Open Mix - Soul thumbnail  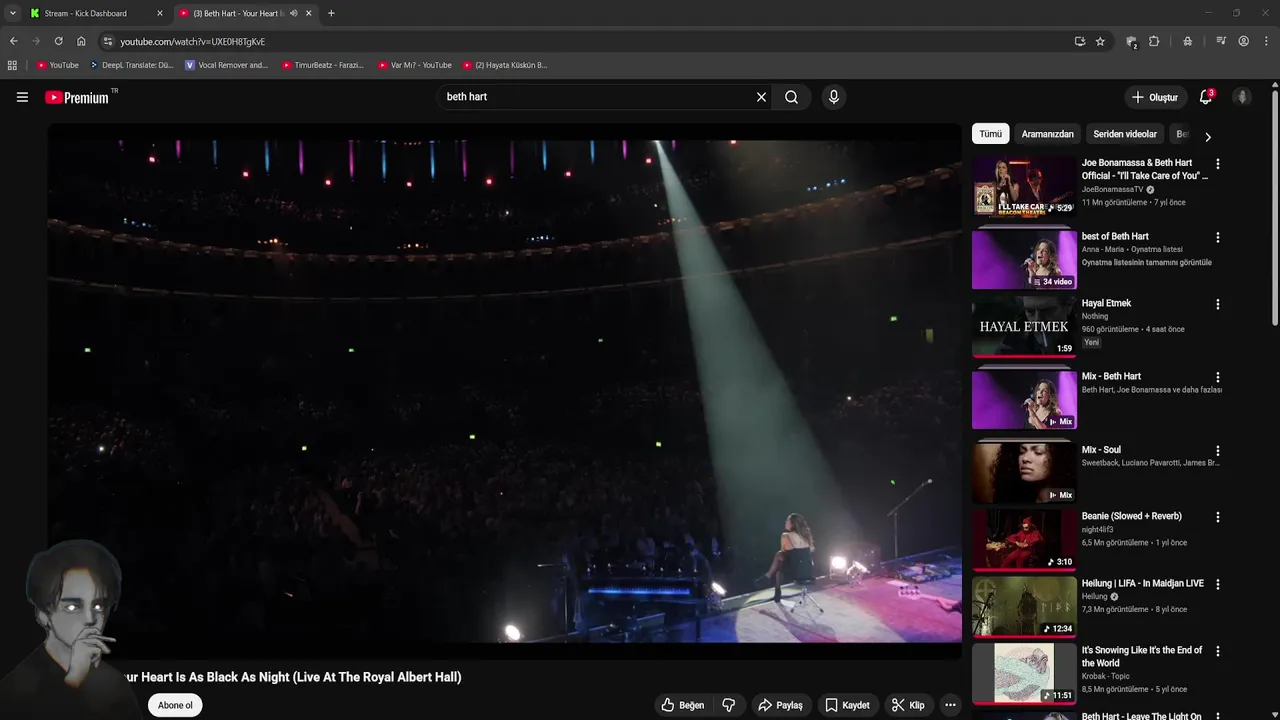1024,473
